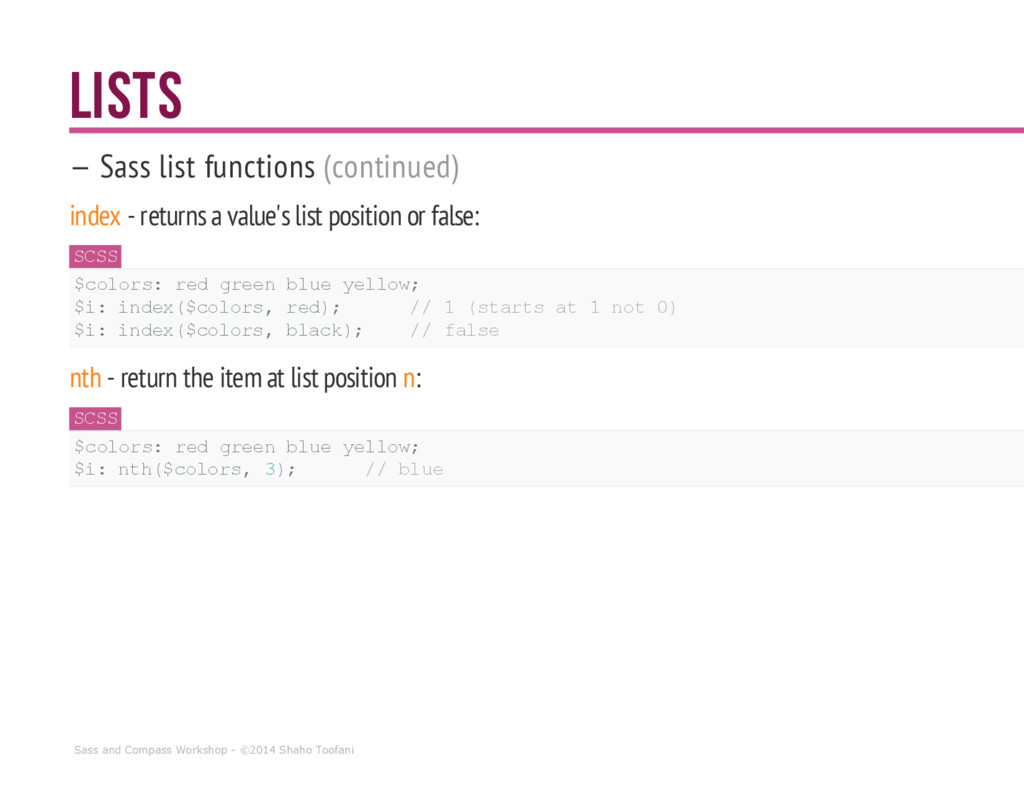Click the '$colors: red green blue yellow;' line in first block
Viewport: 1024px width, 791px height.
[246, 285]
